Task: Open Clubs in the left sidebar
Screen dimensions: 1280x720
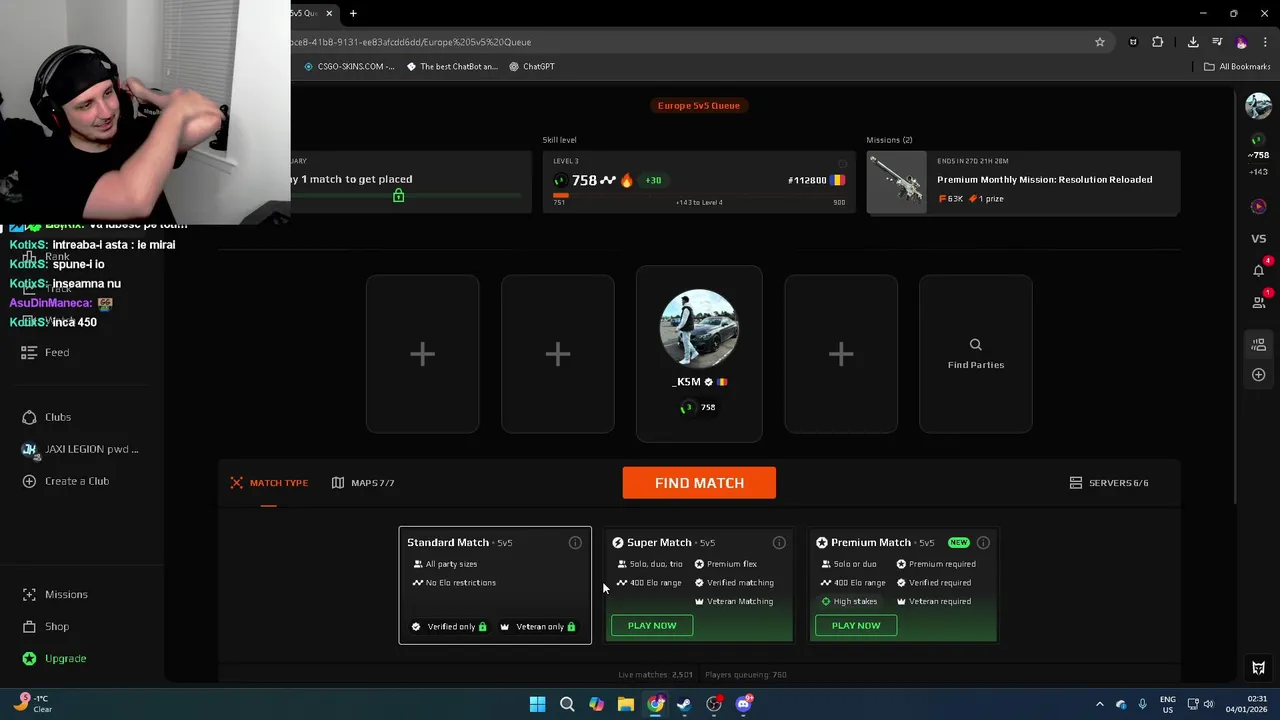Action: click(x=47, y=417)
